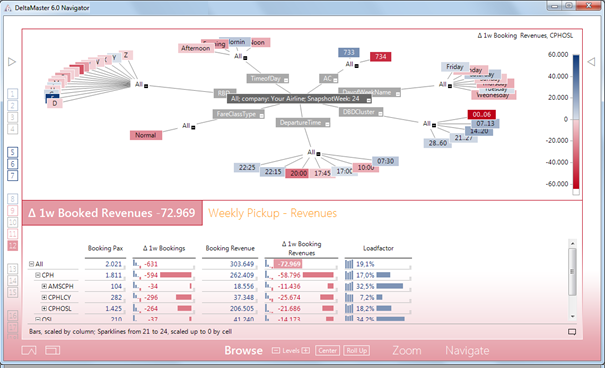Expand the CPHLCY row
The image size is (605, 368).
pyautogui.click(x=44, y=298)
